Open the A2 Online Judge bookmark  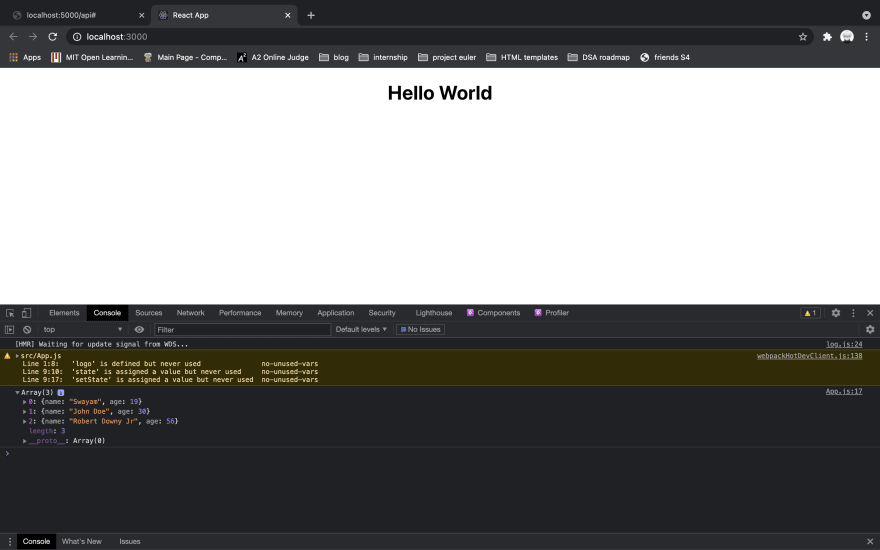[x=273, y=57]
